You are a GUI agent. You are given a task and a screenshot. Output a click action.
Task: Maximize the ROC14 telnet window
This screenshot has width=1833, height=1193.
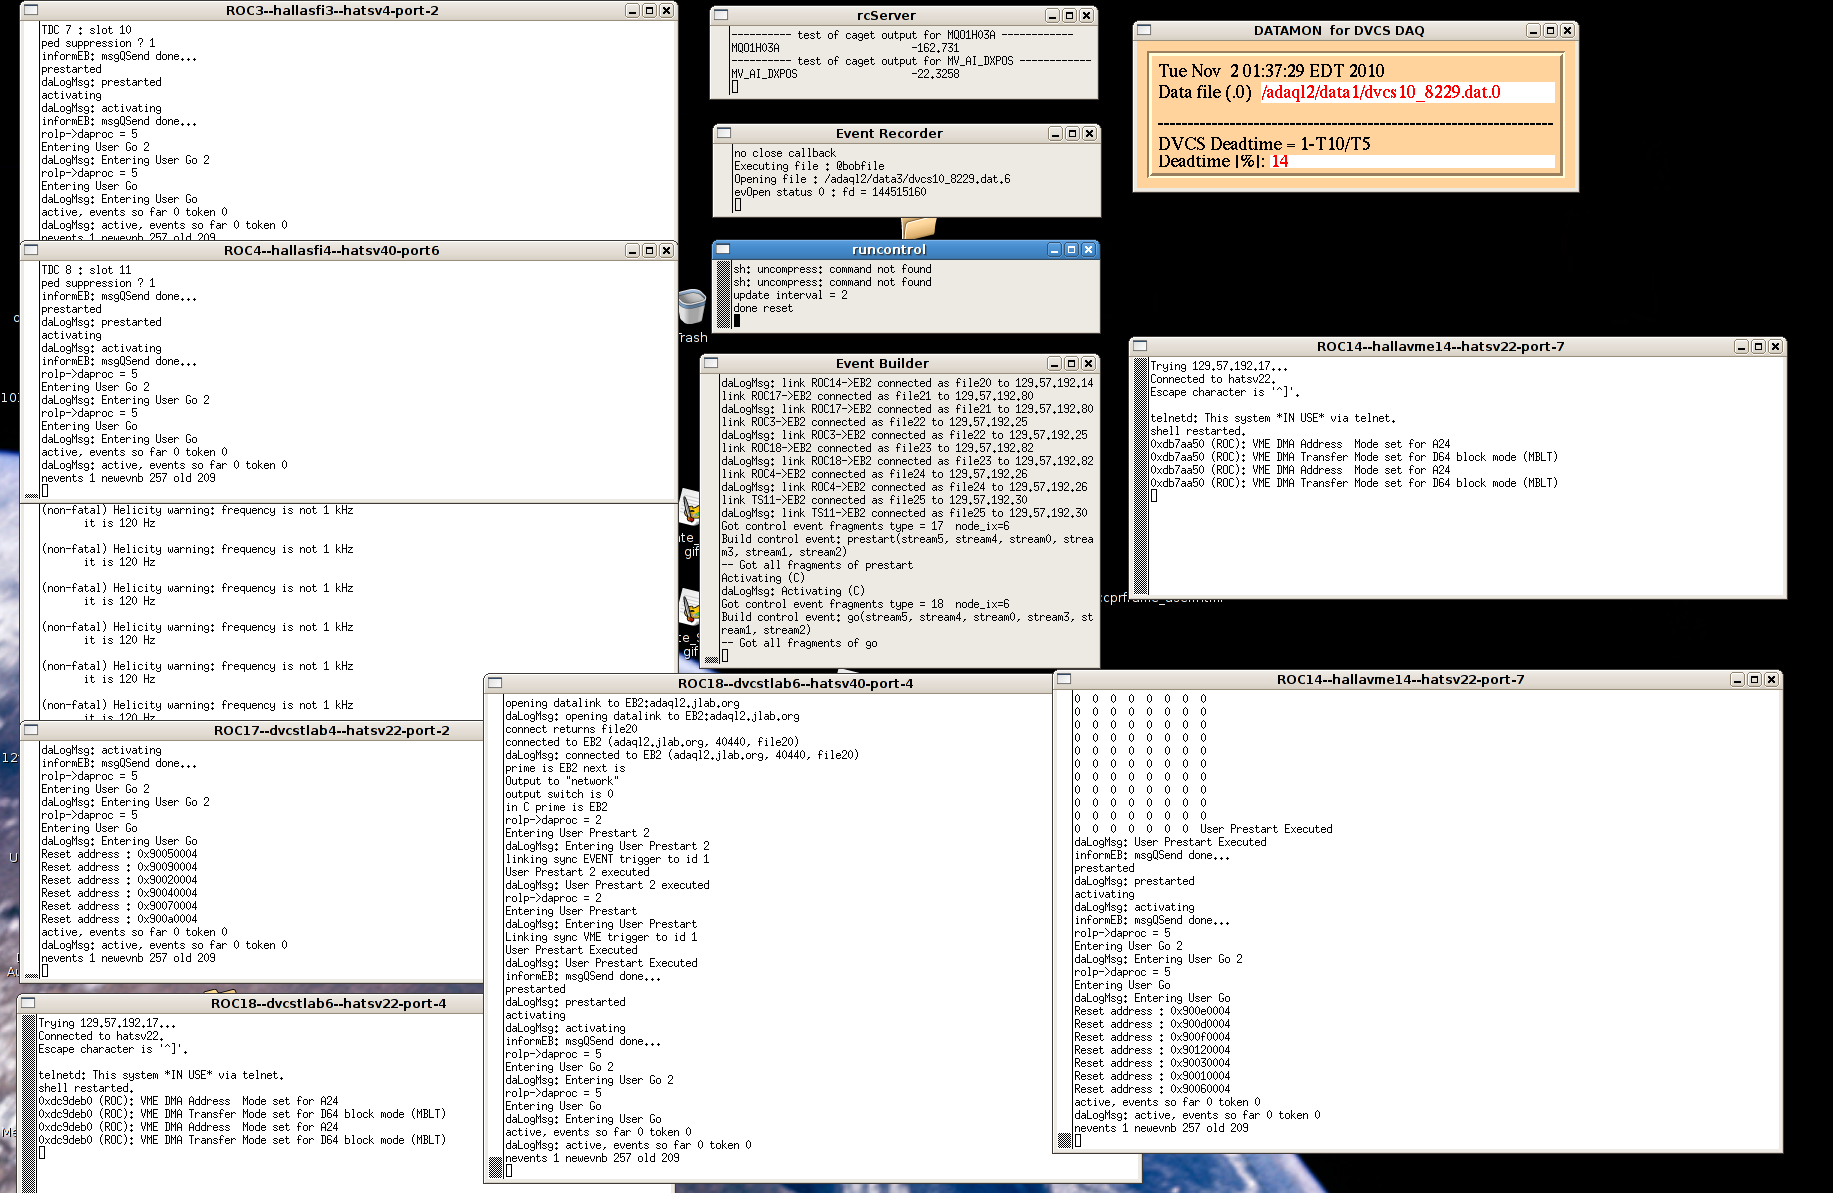coord(1758,346)
